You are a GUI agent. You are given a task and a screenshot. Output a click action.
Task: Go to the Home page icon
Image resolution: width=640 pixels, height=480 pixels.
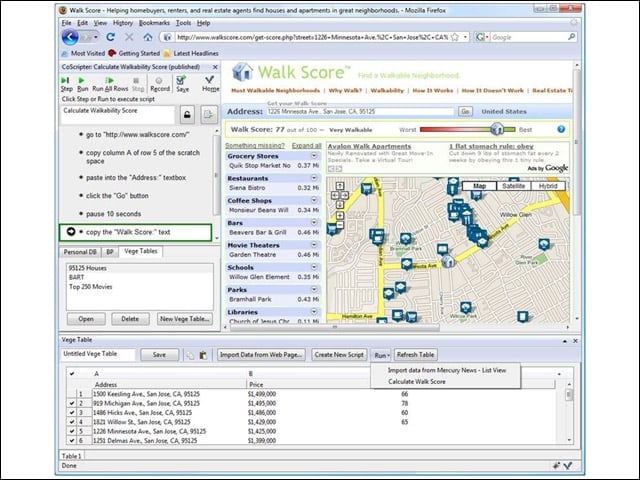coord(148,37)
